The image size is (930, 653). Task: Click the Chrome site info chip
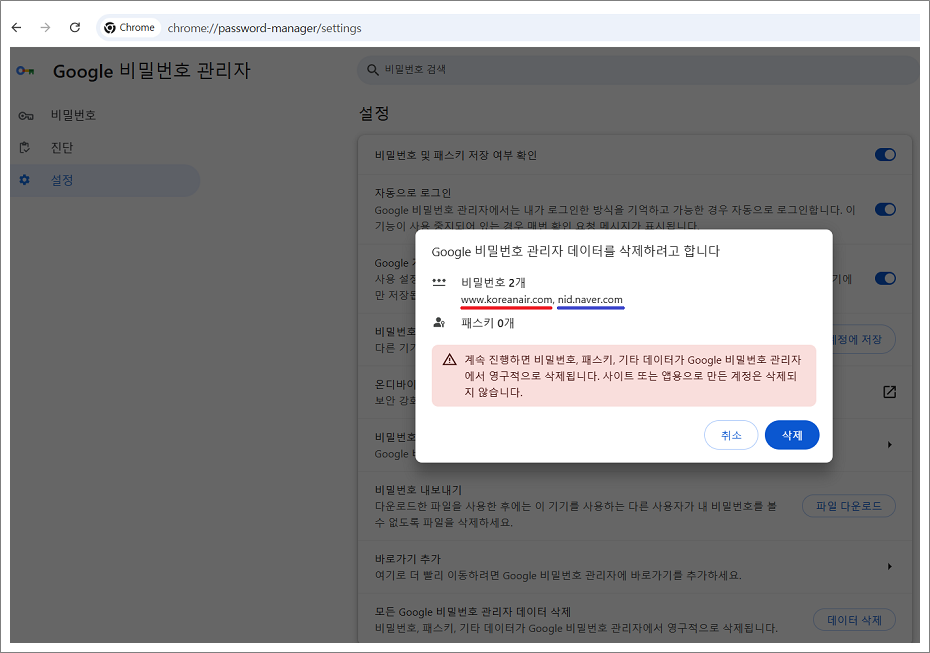pos(129,27)
